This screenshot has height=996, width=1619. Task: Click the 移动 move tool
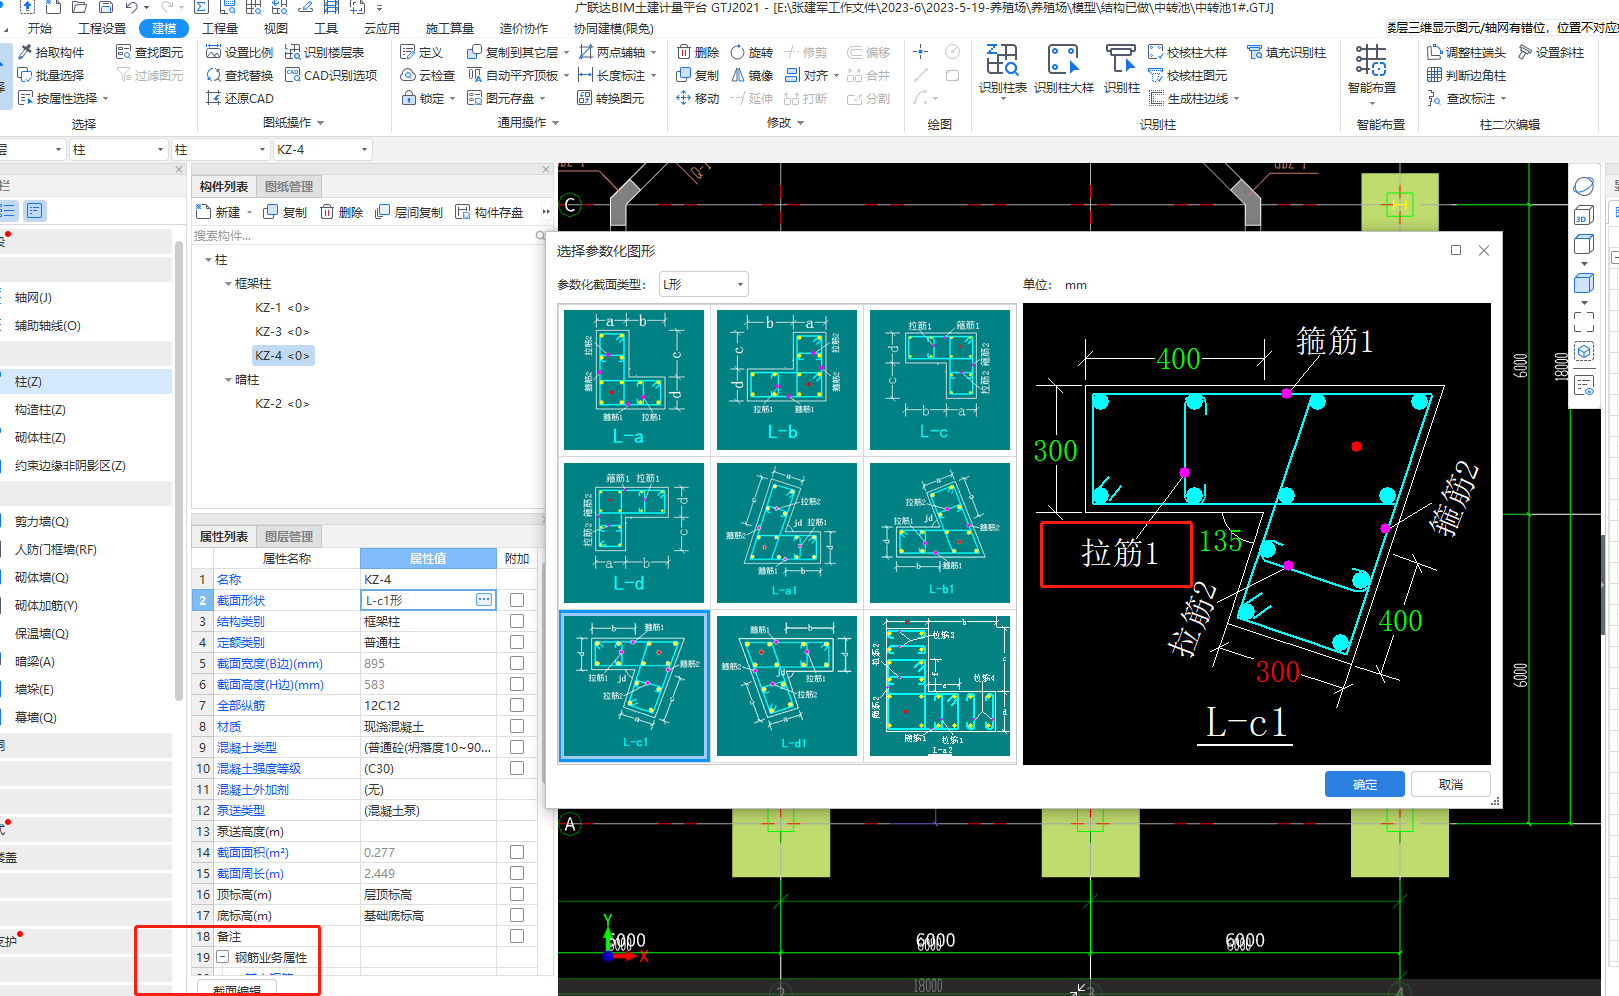(x=698, y=98)
